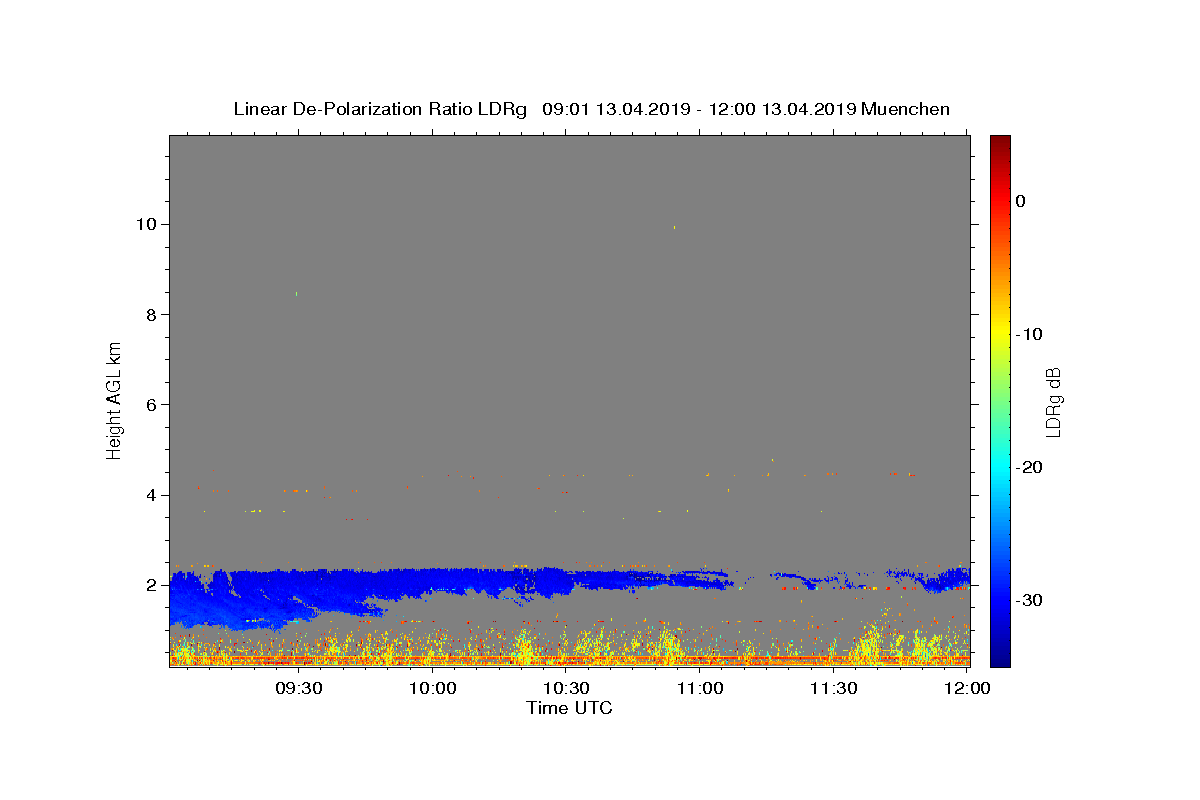Click the 'LDRg dB' colorbar label
The width and height of the screenshot is (1200, 800).
click(1052, 401)
